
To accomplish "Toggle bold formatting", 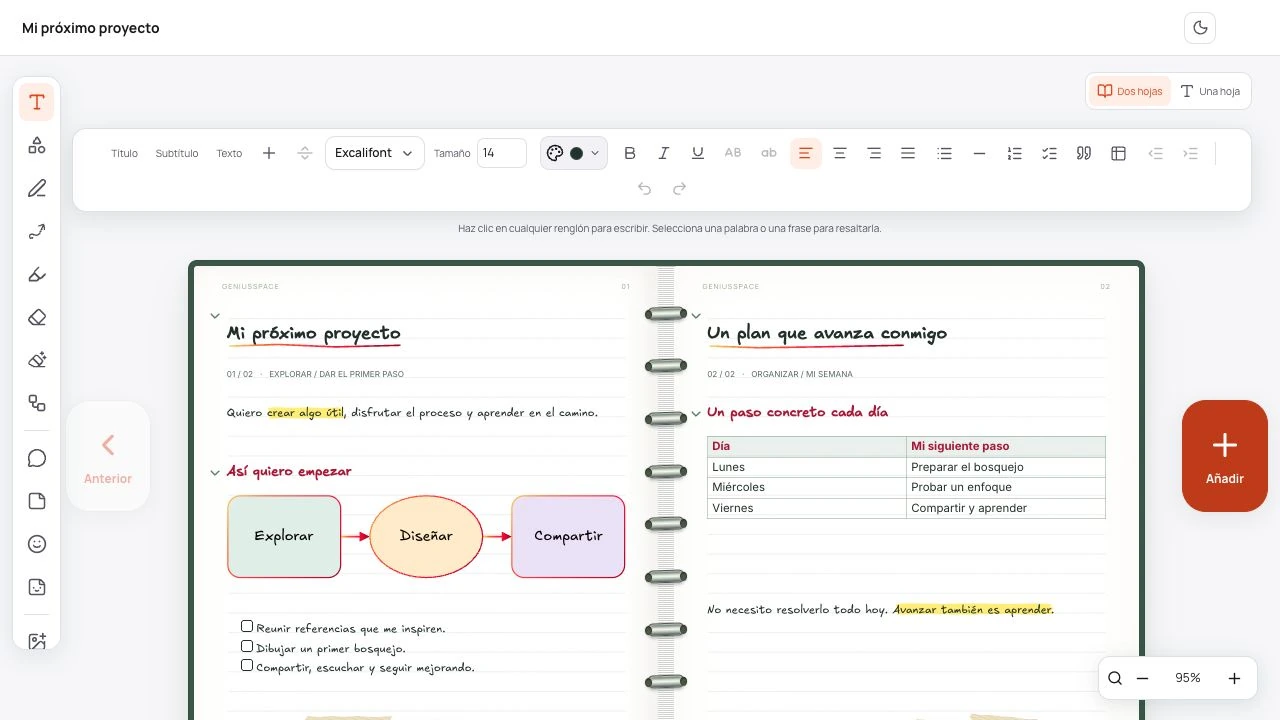I will (630, 153).
